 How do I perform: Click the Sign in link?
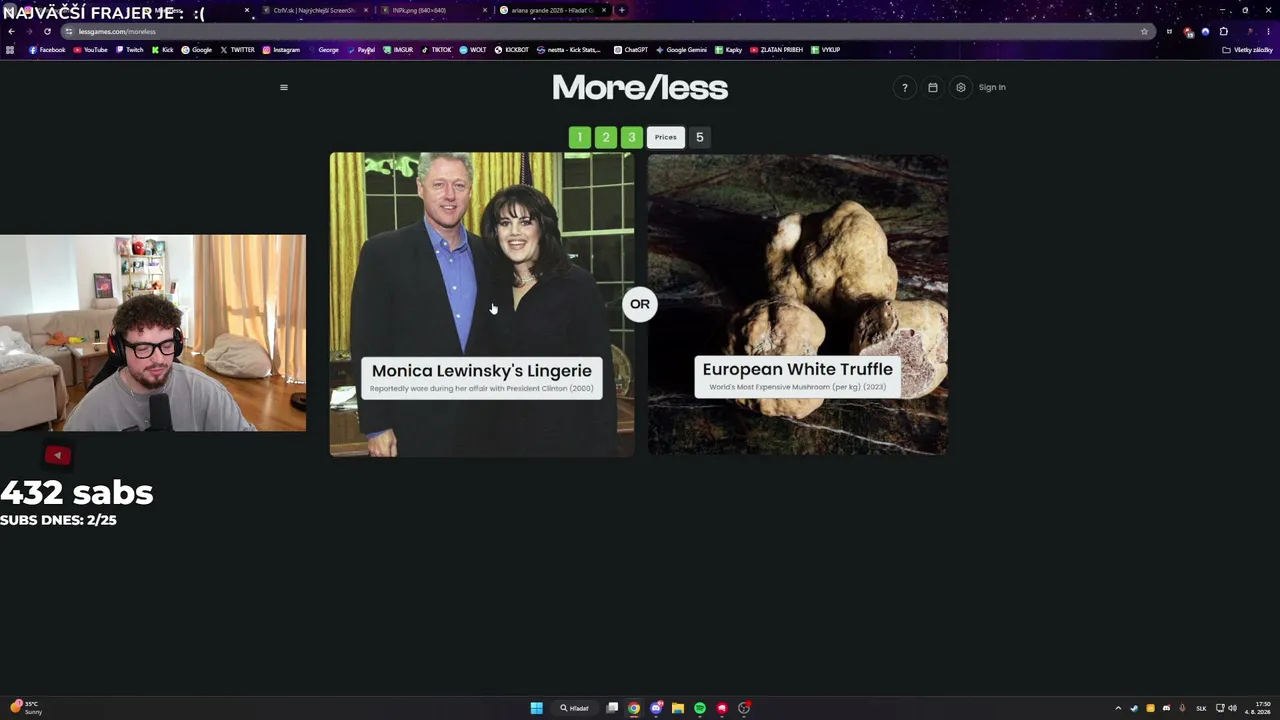992,87
